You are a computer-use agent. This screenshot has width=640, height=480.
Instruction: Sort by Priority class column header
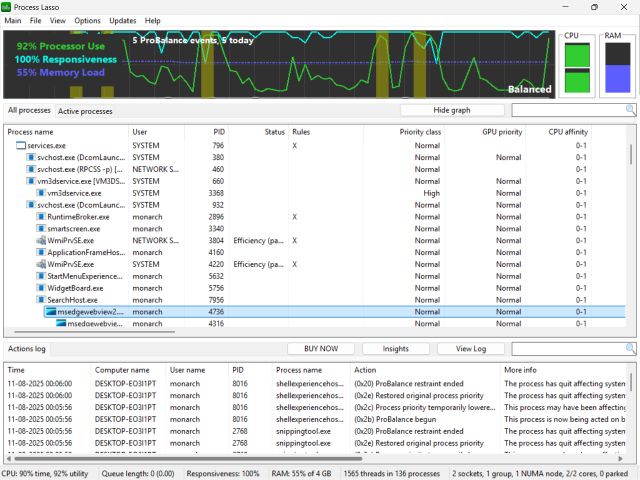(x=404, y=132)
